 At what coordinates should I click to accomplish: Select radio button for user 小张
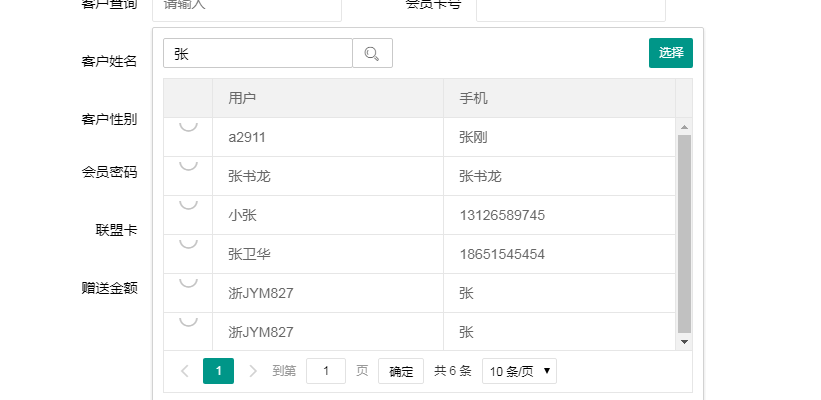188,204
